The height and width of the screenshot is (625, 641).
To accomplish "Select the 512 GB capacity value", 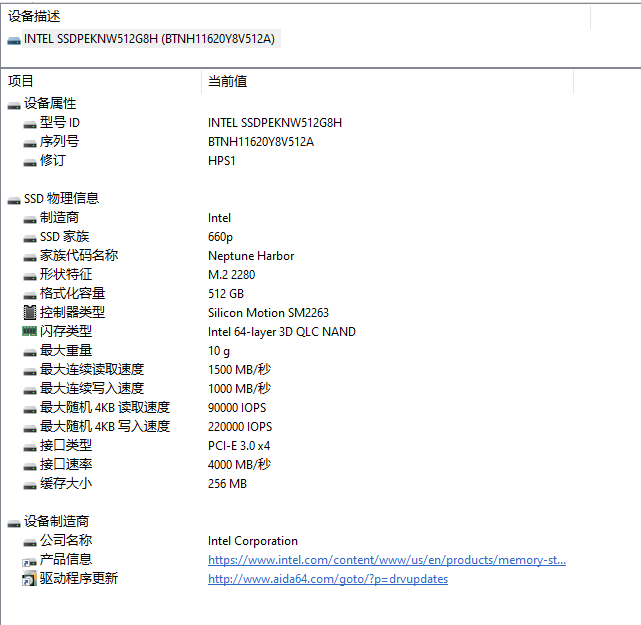I will point(226,293).
